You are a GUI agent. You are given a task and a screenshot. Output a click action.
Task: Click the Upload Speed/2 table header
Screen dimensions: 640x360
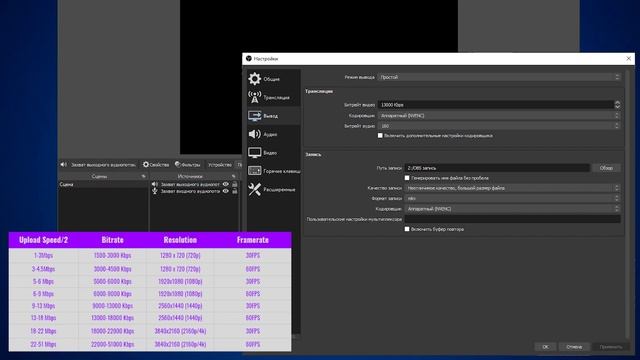click(x=43, y=240)
